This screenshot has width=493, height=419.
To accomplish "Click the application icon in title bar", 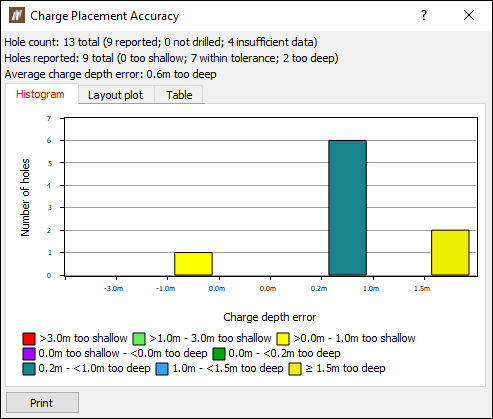I will (17, 15).
